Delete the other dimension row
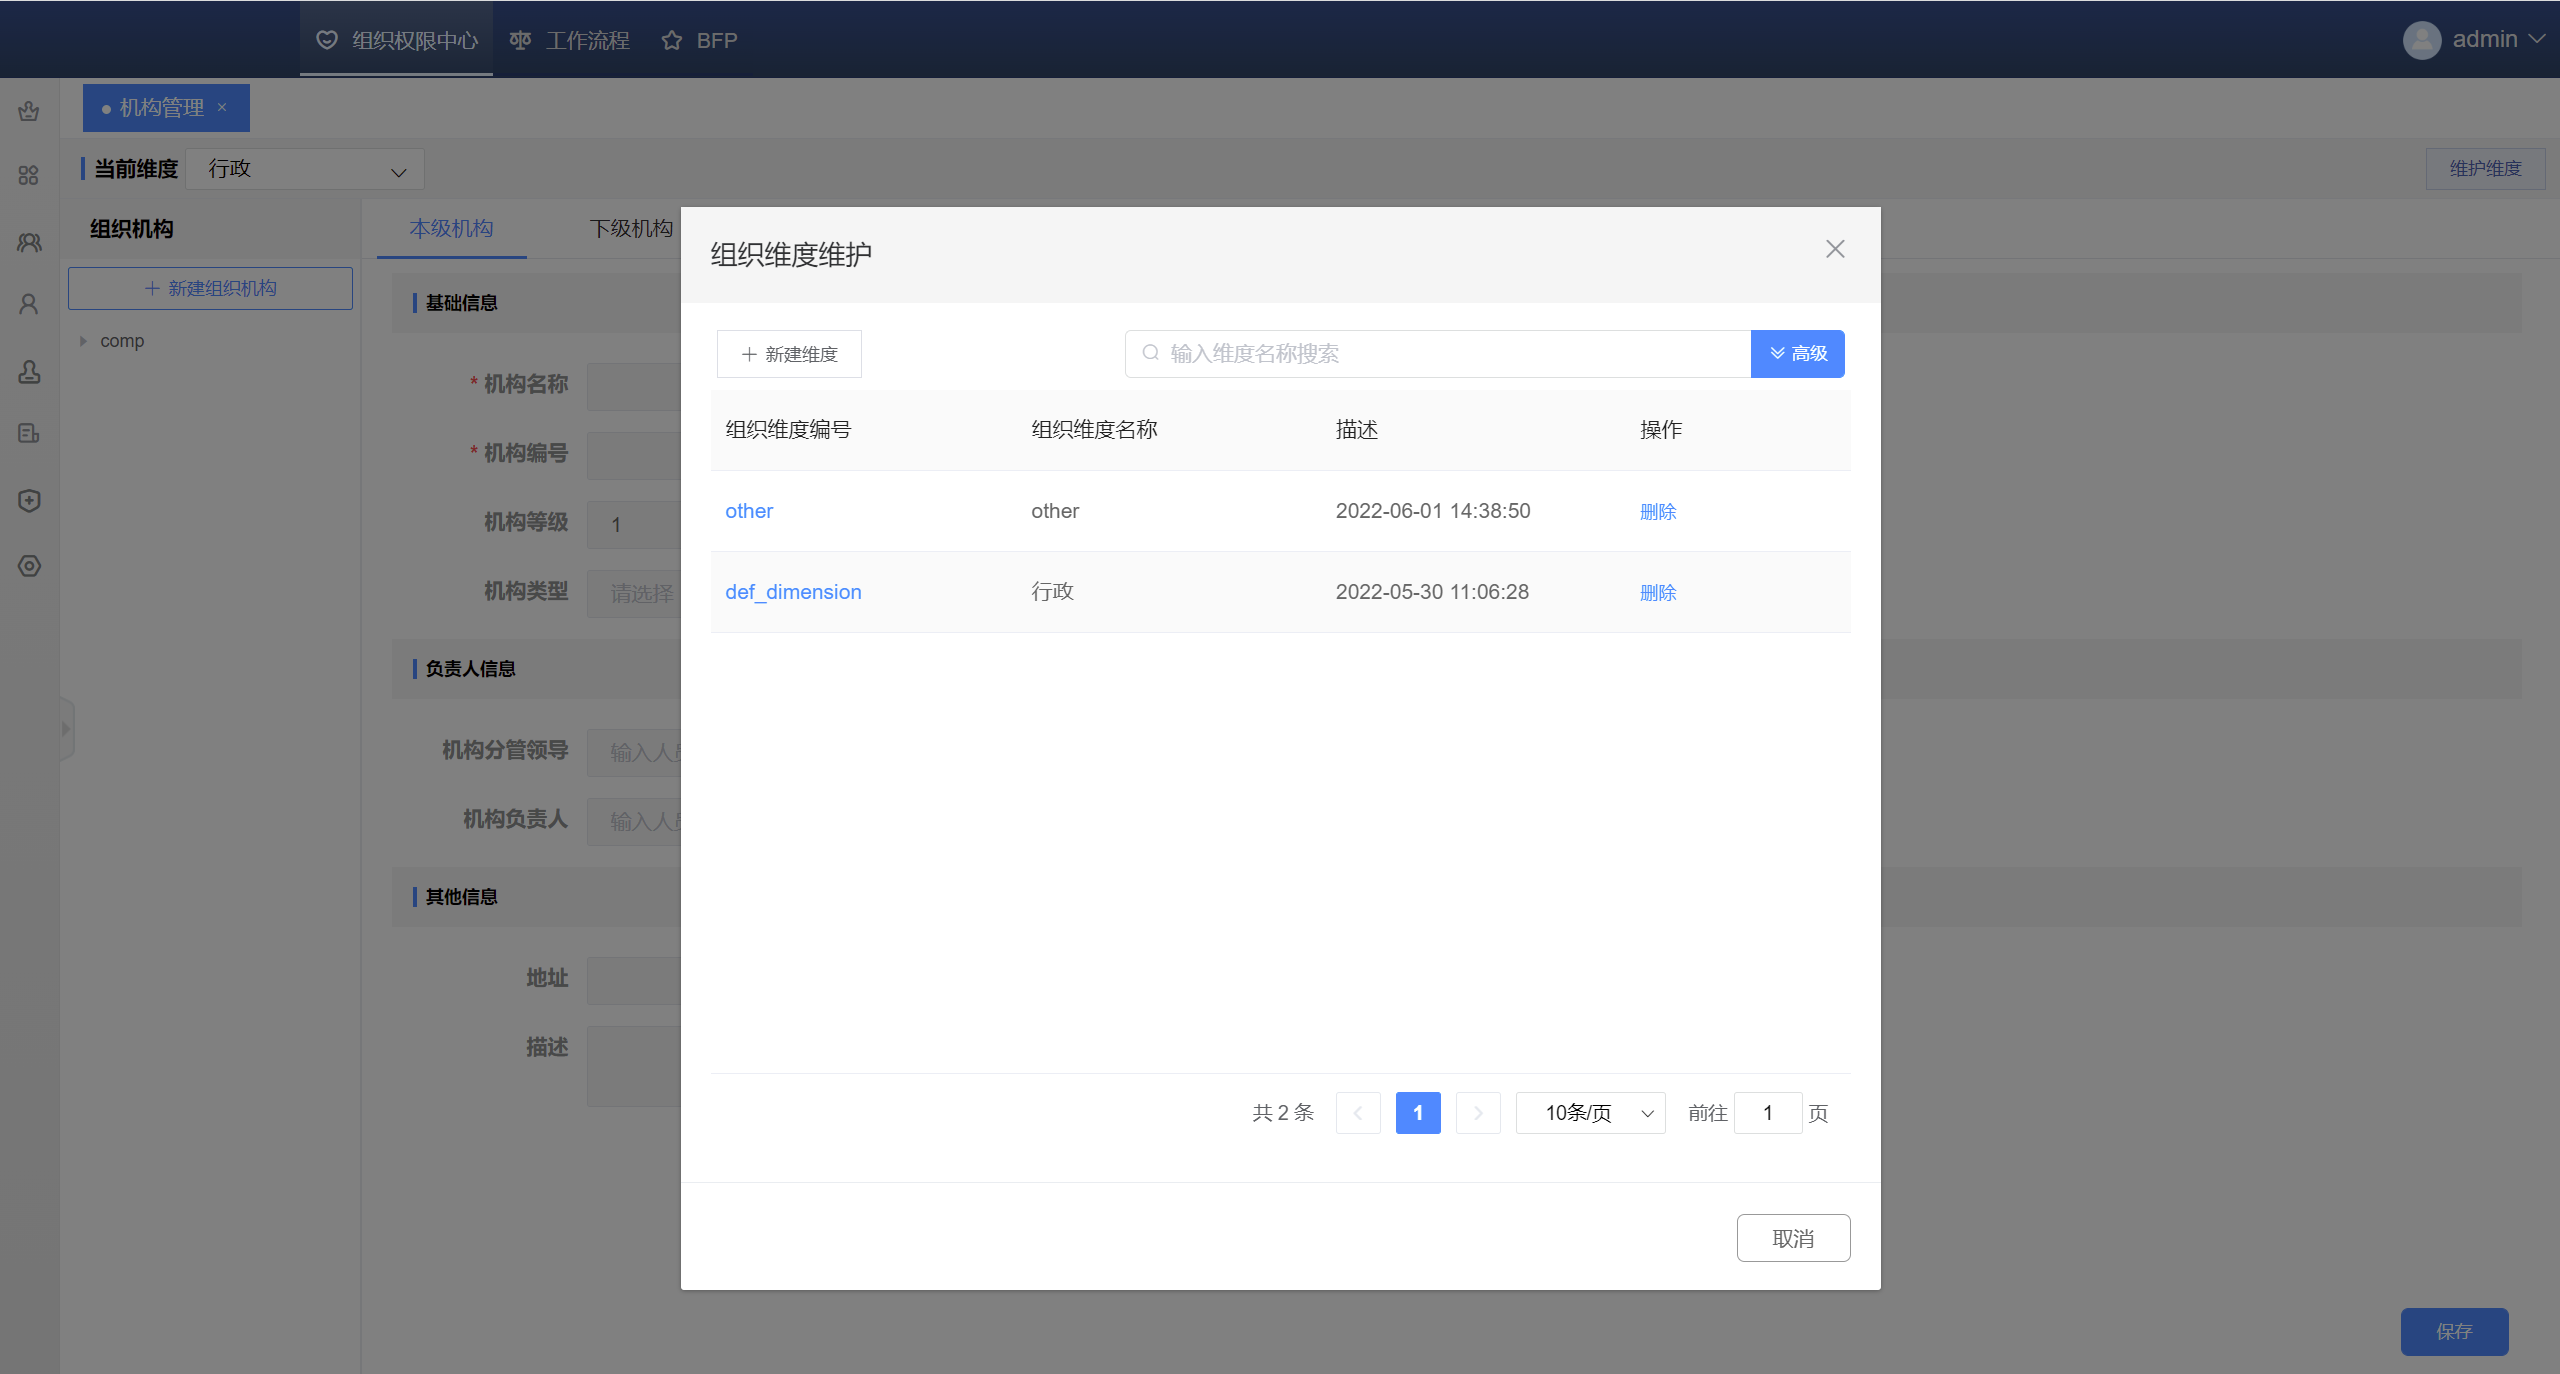2560x1374 pixels. pos(1657,511)
